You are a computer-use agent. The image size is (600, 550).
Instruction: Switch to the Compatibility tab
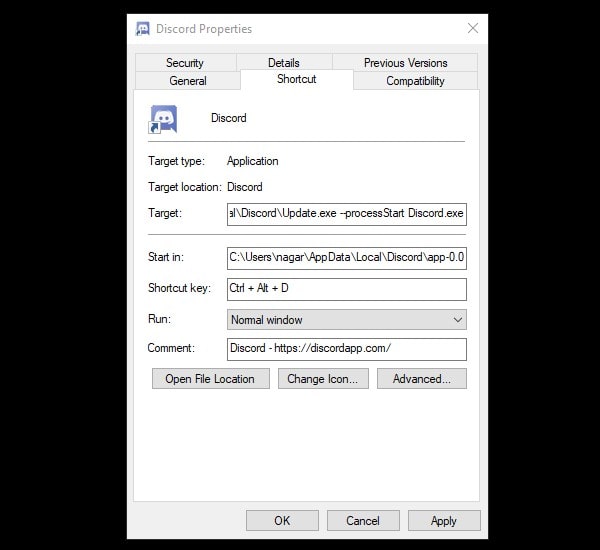click(415, 81)
